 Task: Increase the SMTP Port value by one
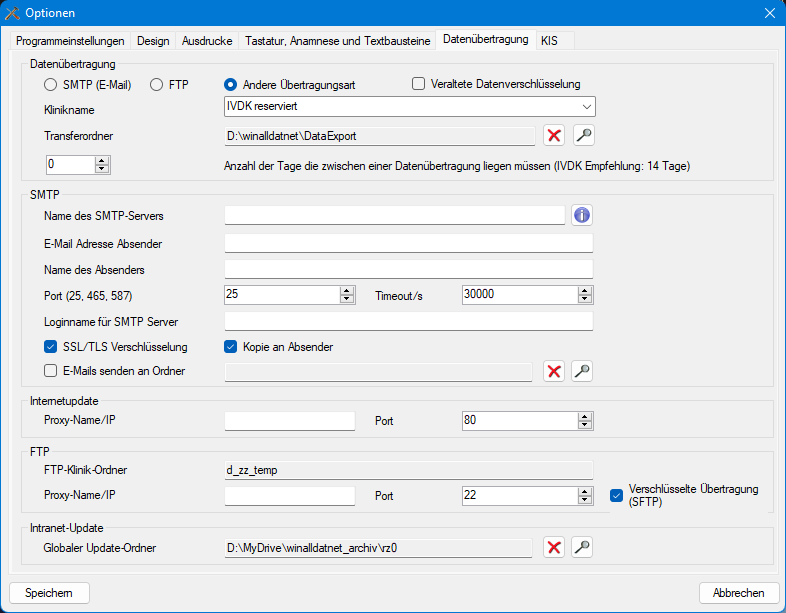(347, 291)
